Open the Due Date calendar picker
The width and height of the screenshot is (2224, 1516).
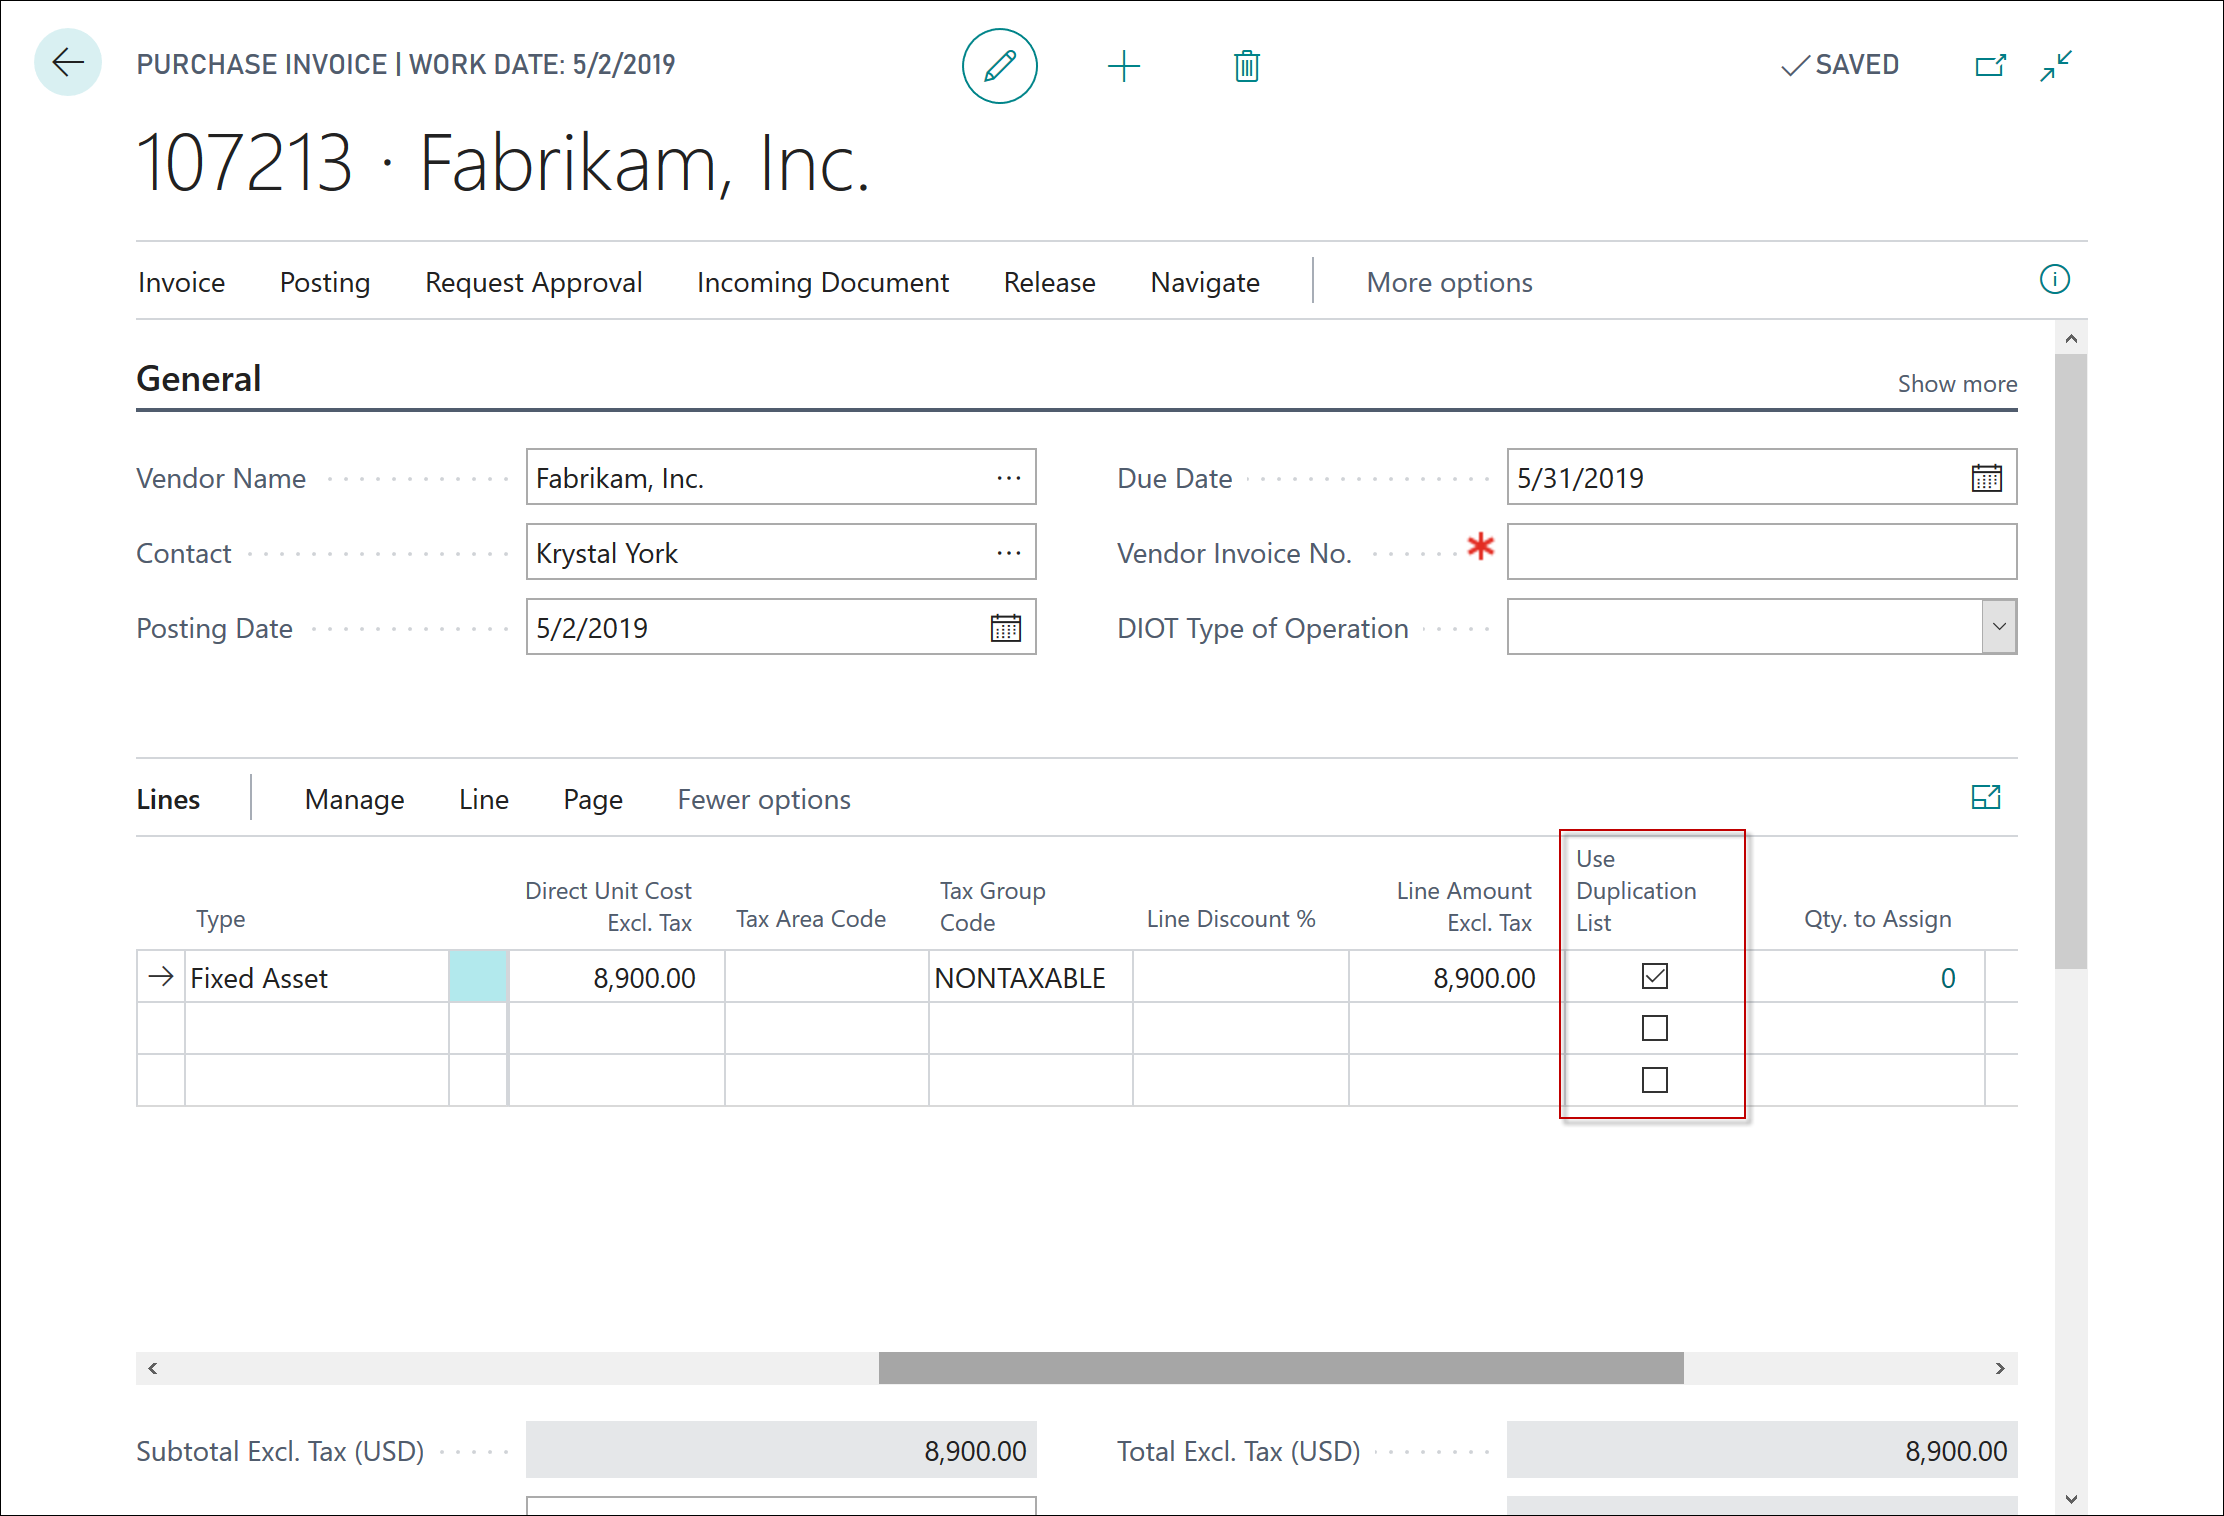(x=1986, y=478)
